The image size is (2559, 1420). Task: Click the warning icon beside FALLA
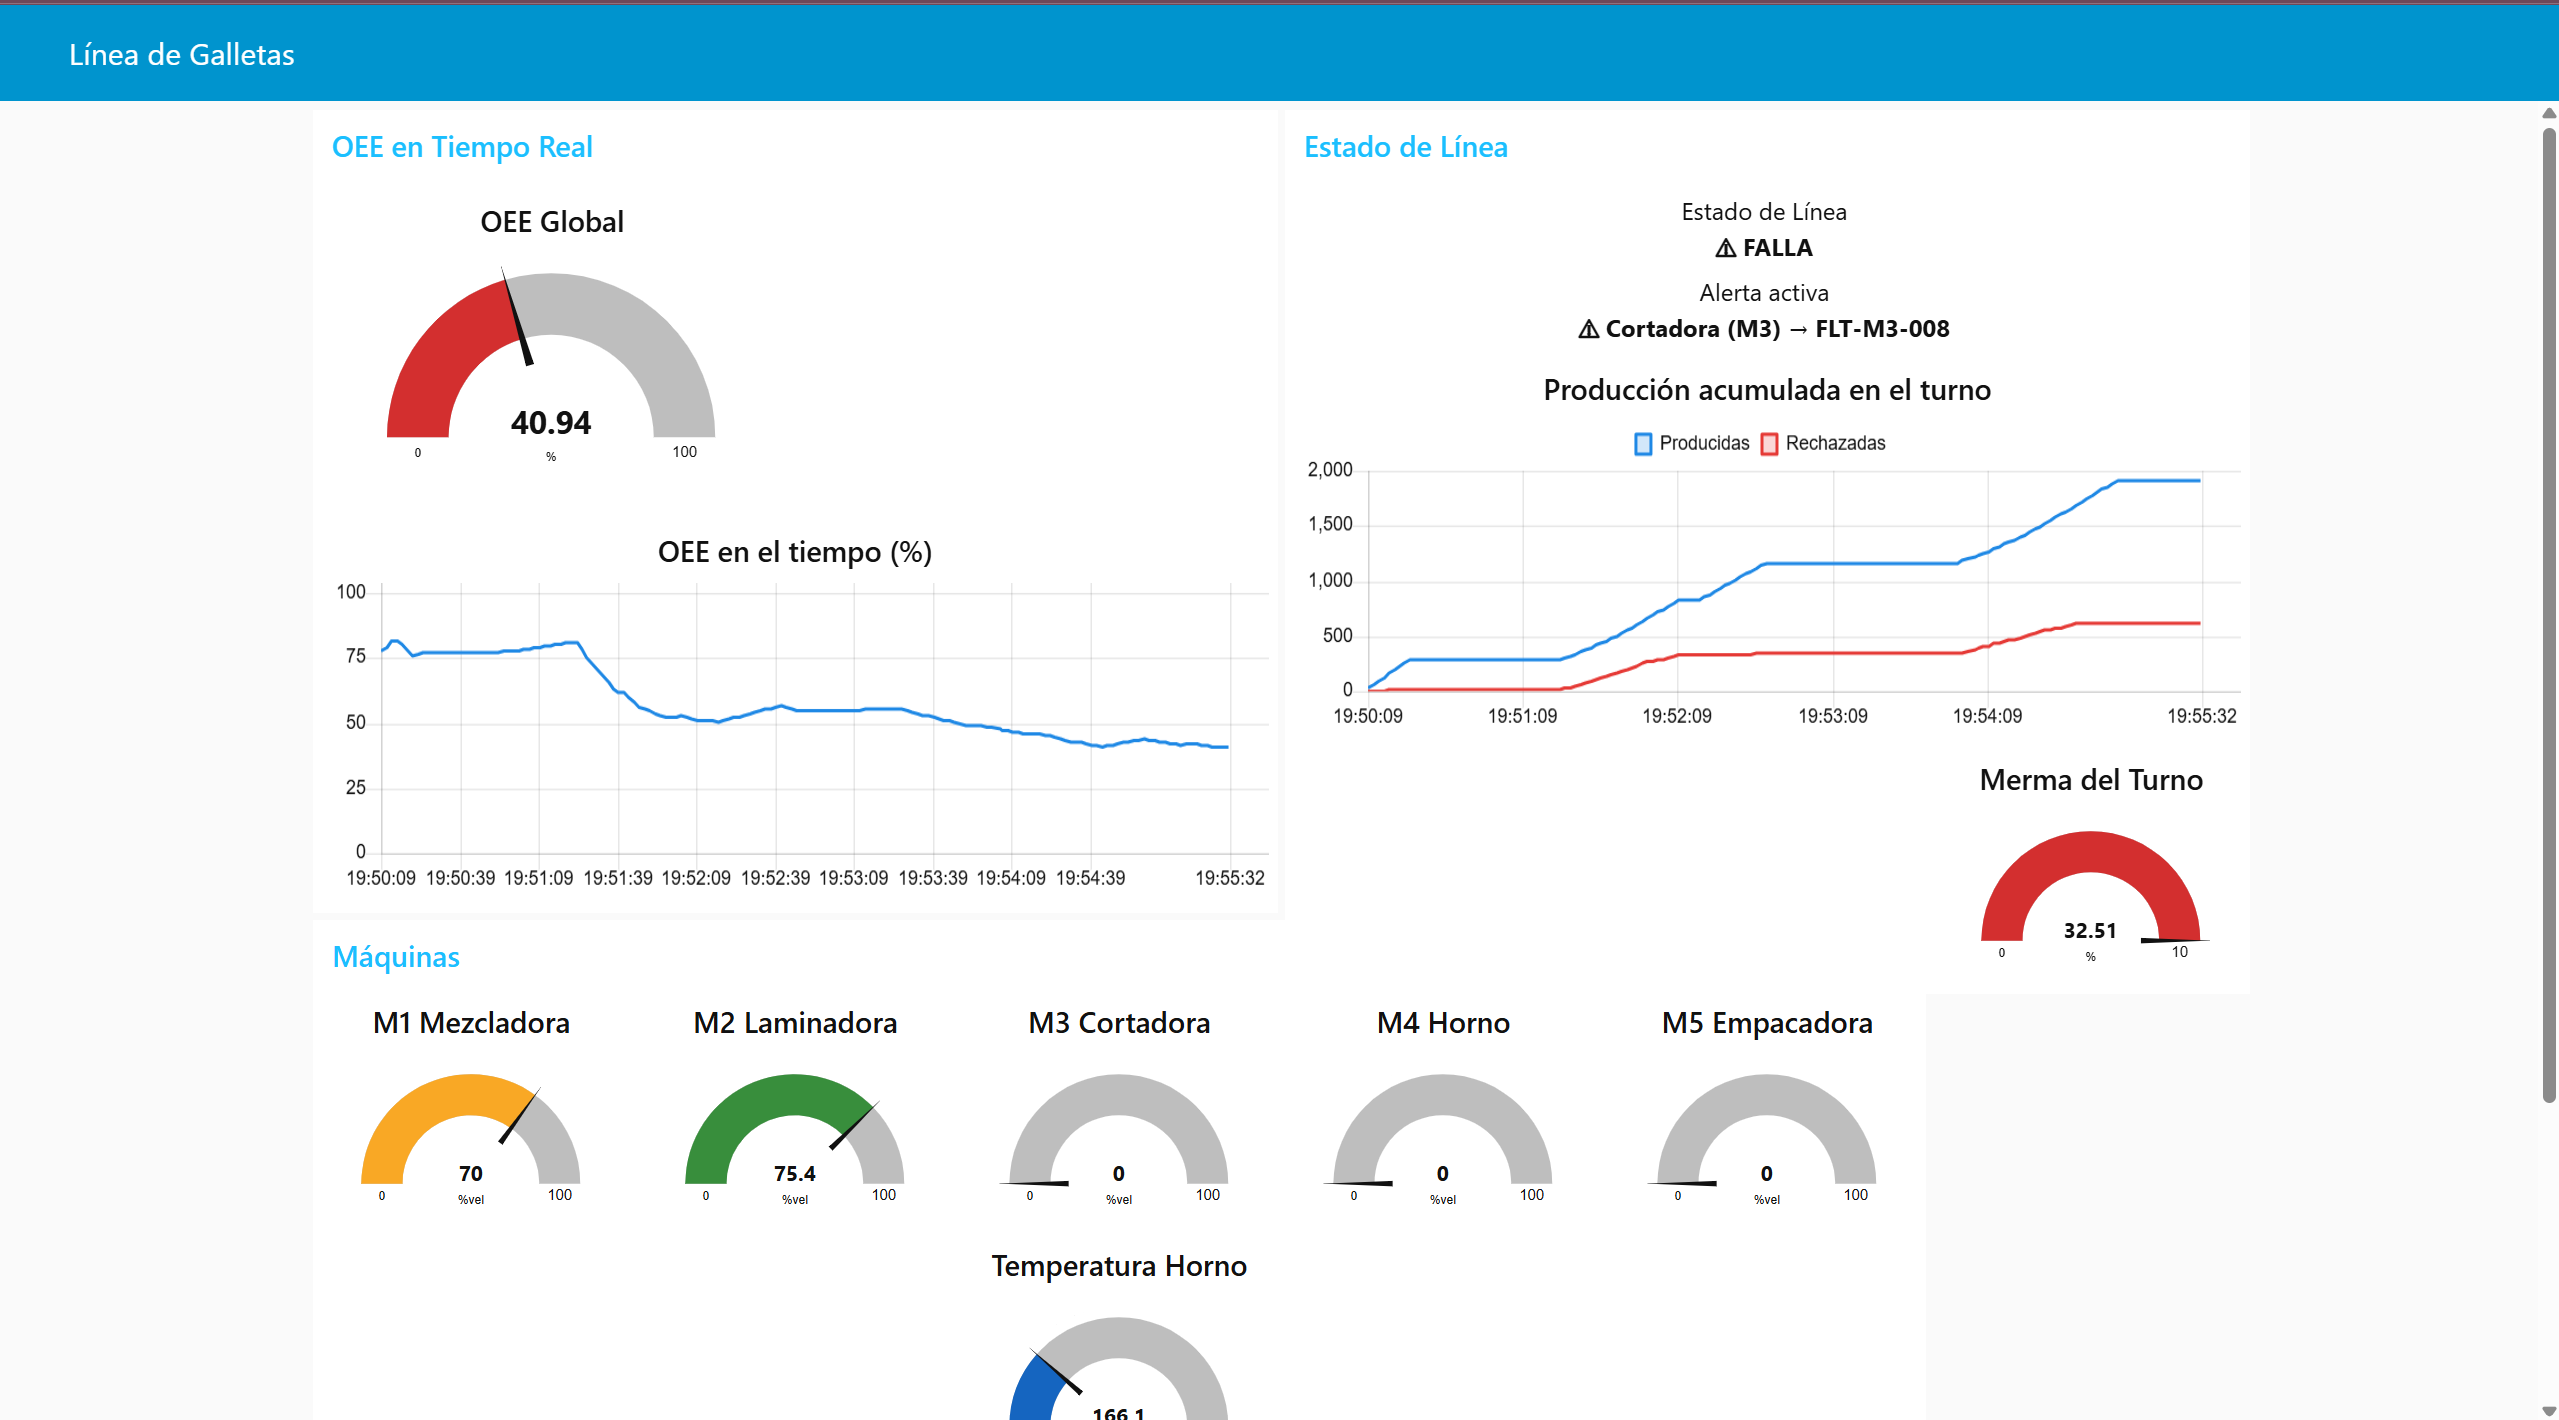pyautogui.click(x=1726, y=248)
